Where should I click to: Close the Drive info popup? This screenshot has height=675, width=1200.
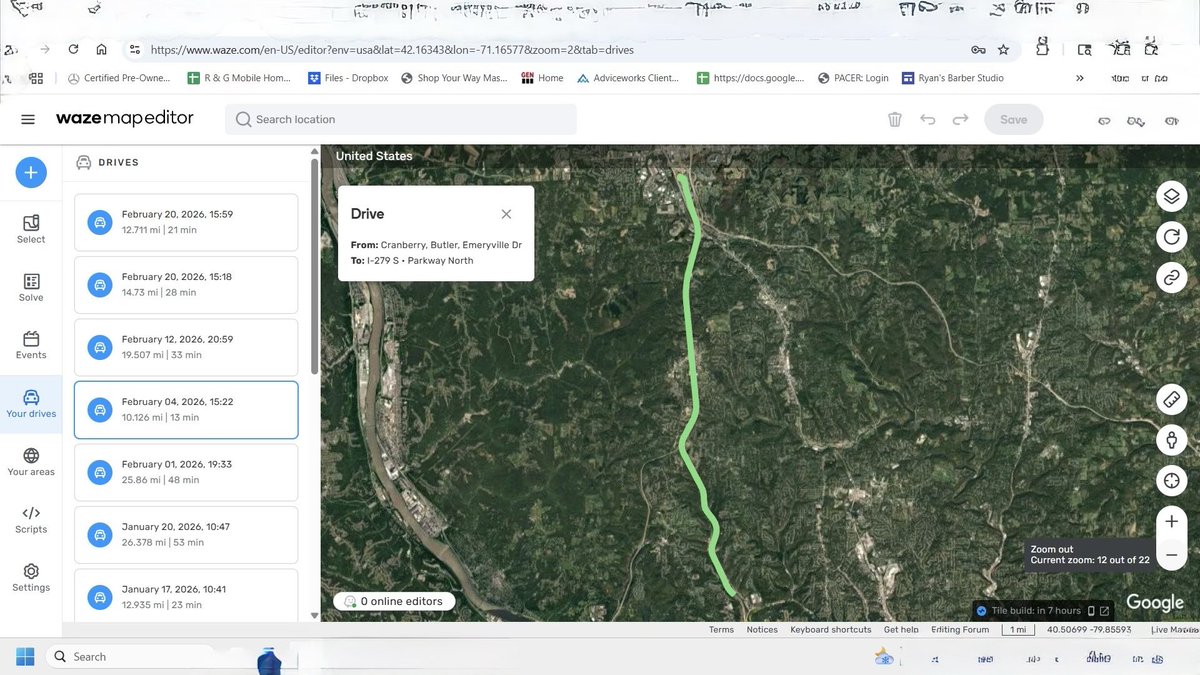(506, 214)
